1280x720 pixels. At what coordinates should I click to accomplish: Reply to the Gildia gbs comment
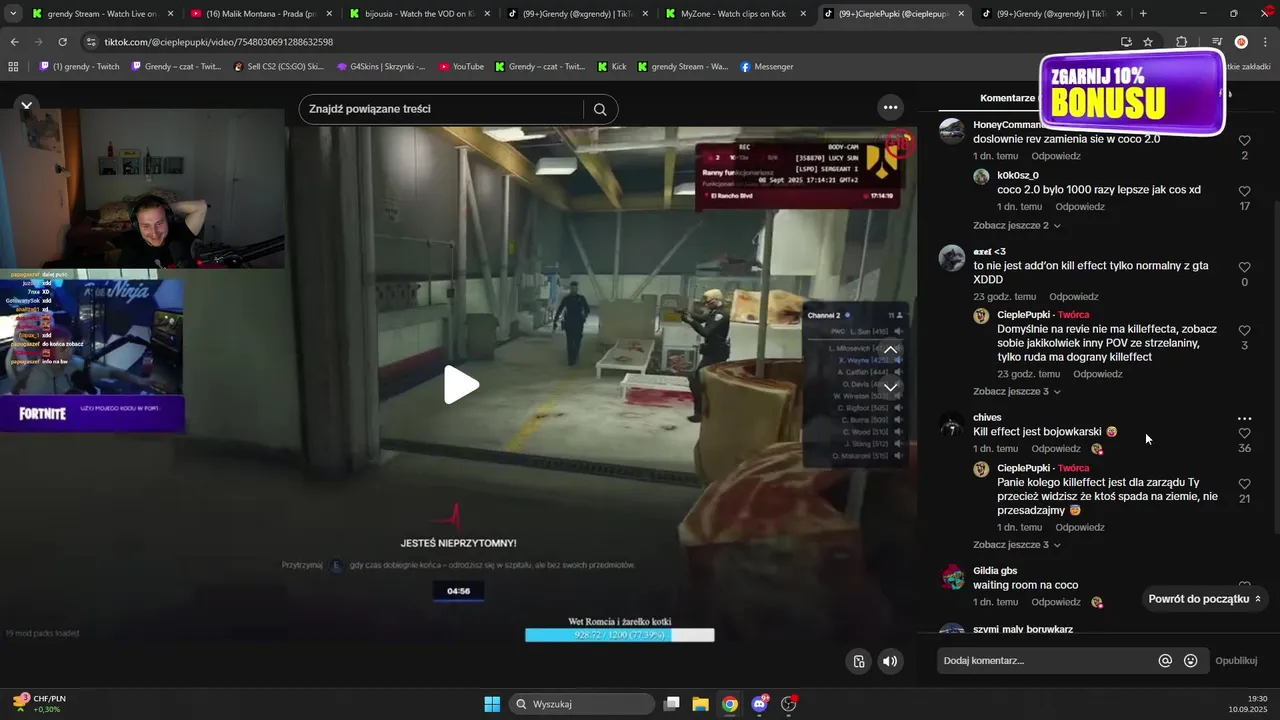(1056, 602)
